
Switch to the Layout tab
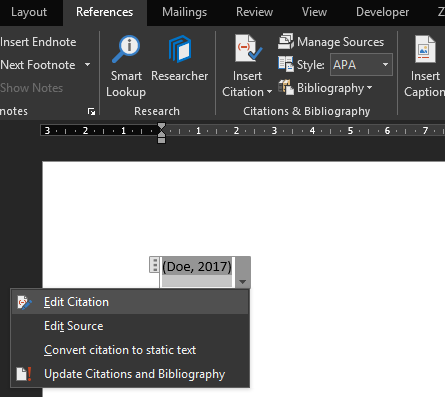pyautogui.click(x=29, y=12)
